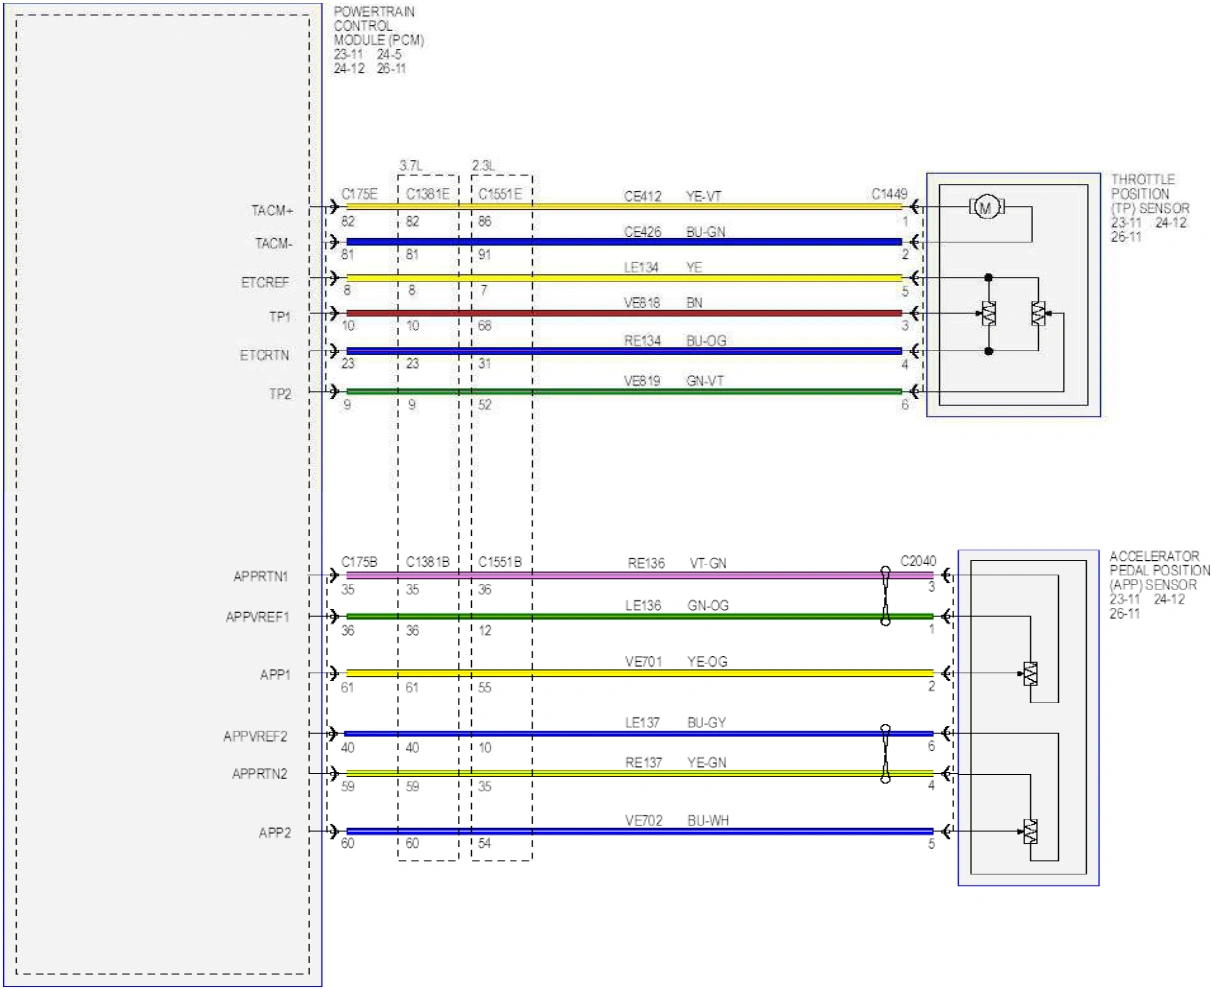The height and width of the screenshot is (989, 1212).
Task: Select the THROTTLE POSITION (TP) SENSOR title
Action: tap(1150, 194)
